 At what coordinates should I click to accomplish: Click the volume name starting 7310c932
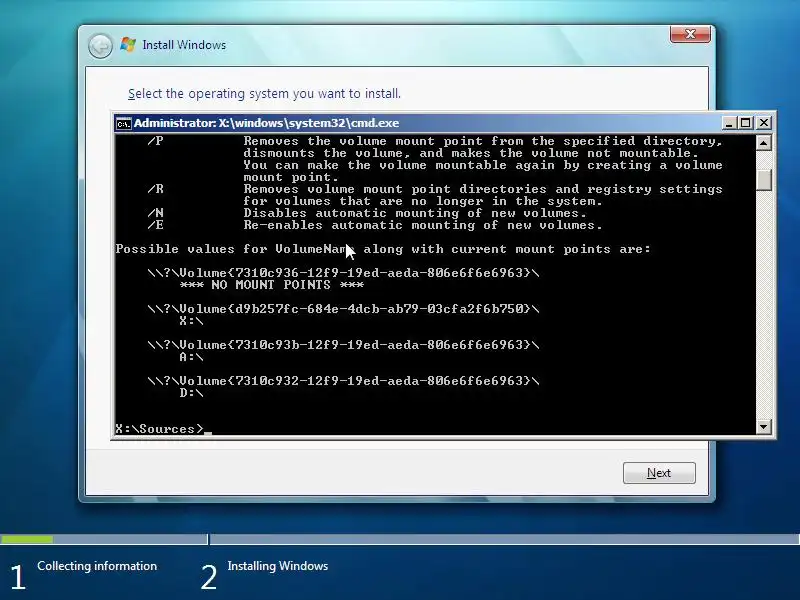click(x=343, y=381)
